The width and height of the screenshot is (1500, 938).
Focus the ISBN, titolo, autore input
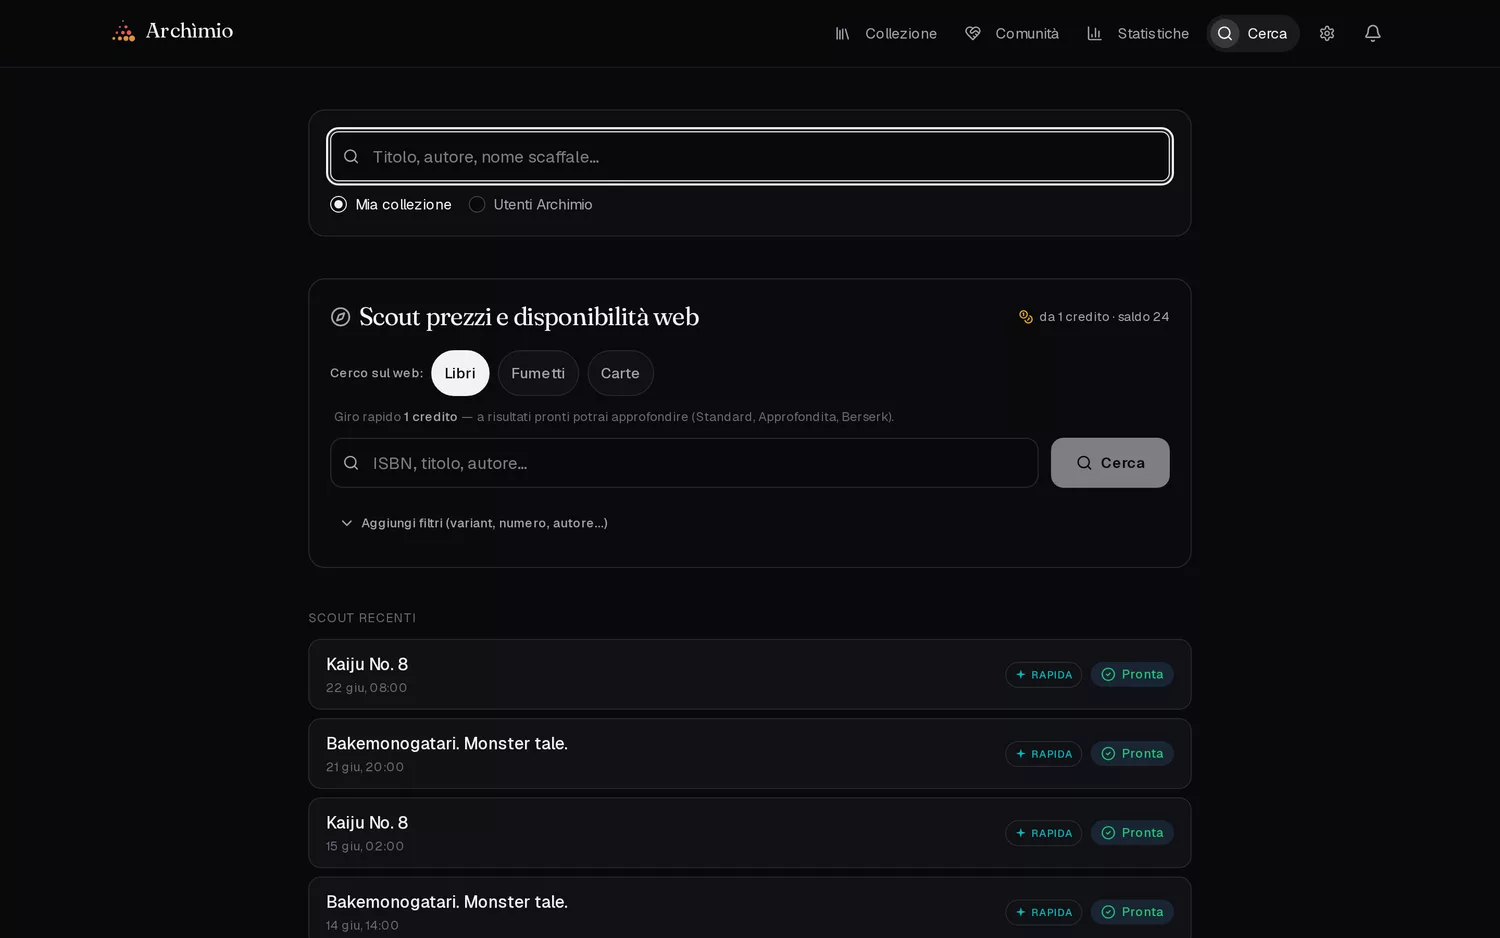(684, 463)
